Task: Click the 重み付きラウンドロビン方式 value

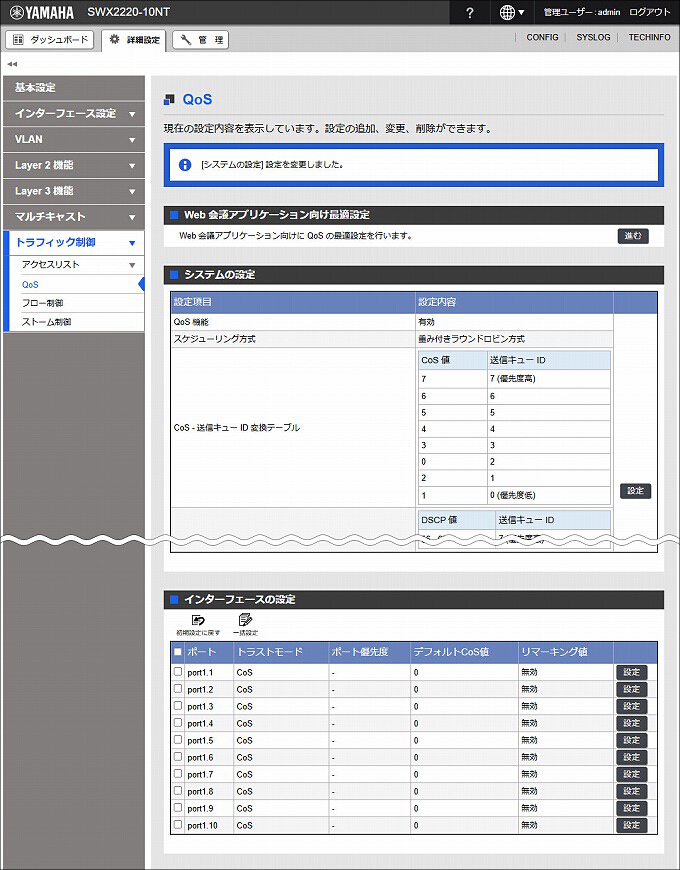Action: (x=471, y=339)
